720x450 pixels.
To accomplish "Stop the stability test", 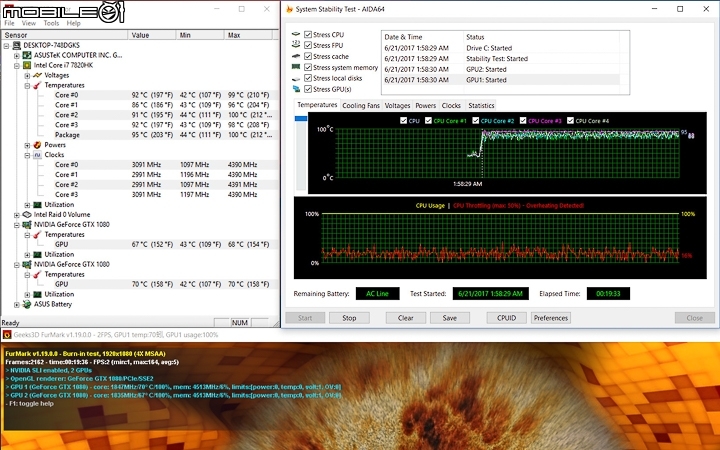I will [349, 318].
